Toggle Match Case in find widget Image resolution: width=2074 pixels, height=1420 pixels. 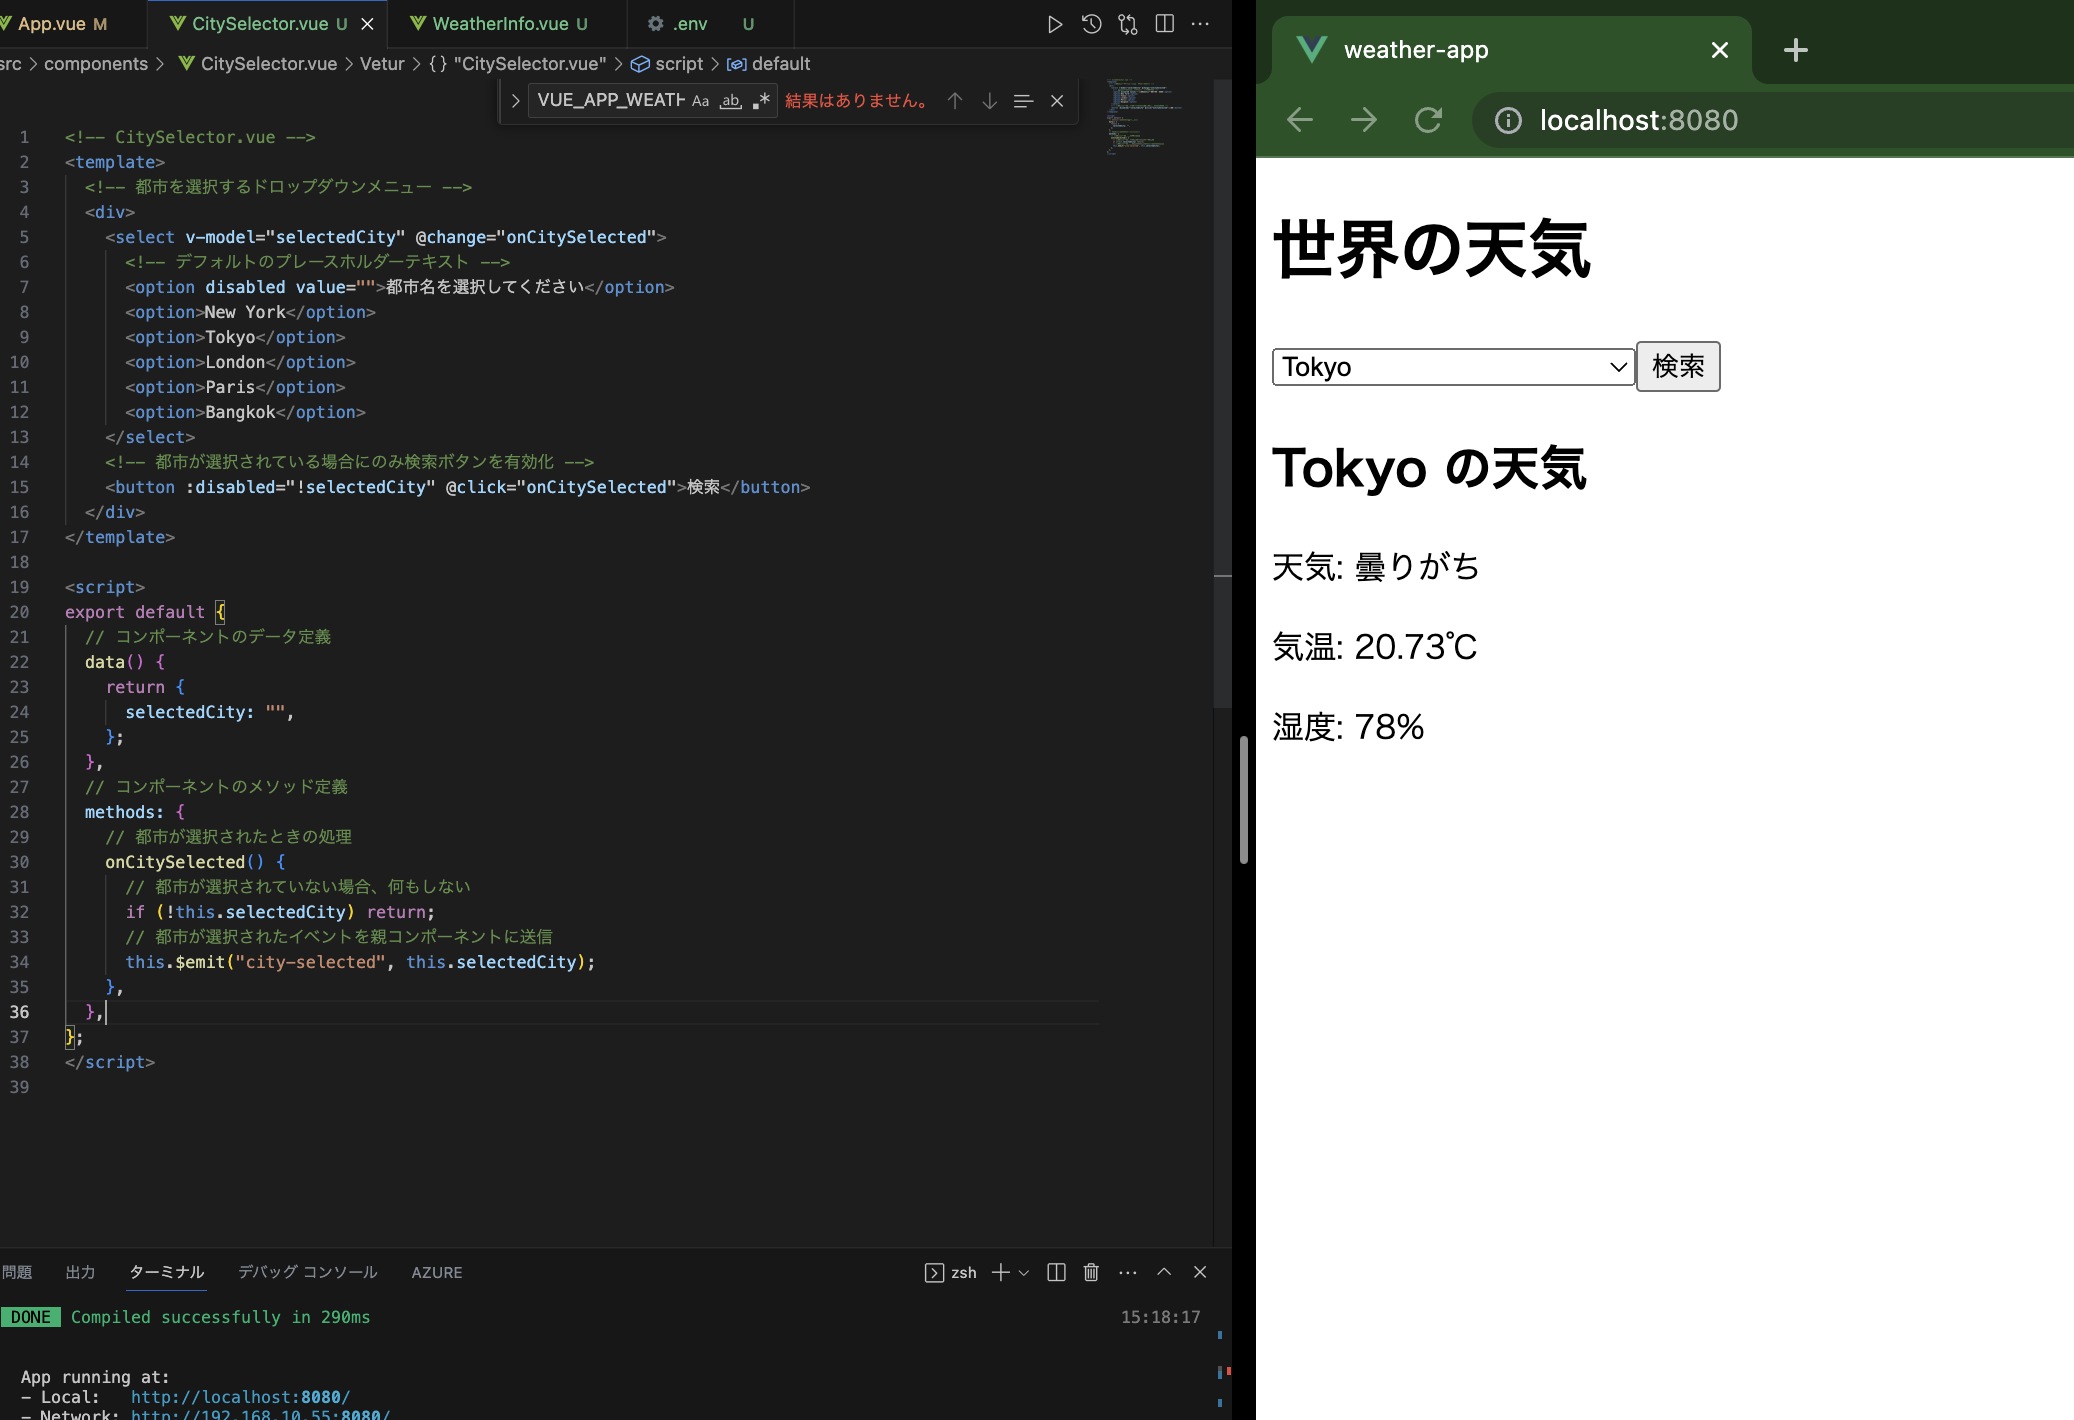tap(700, 101)
